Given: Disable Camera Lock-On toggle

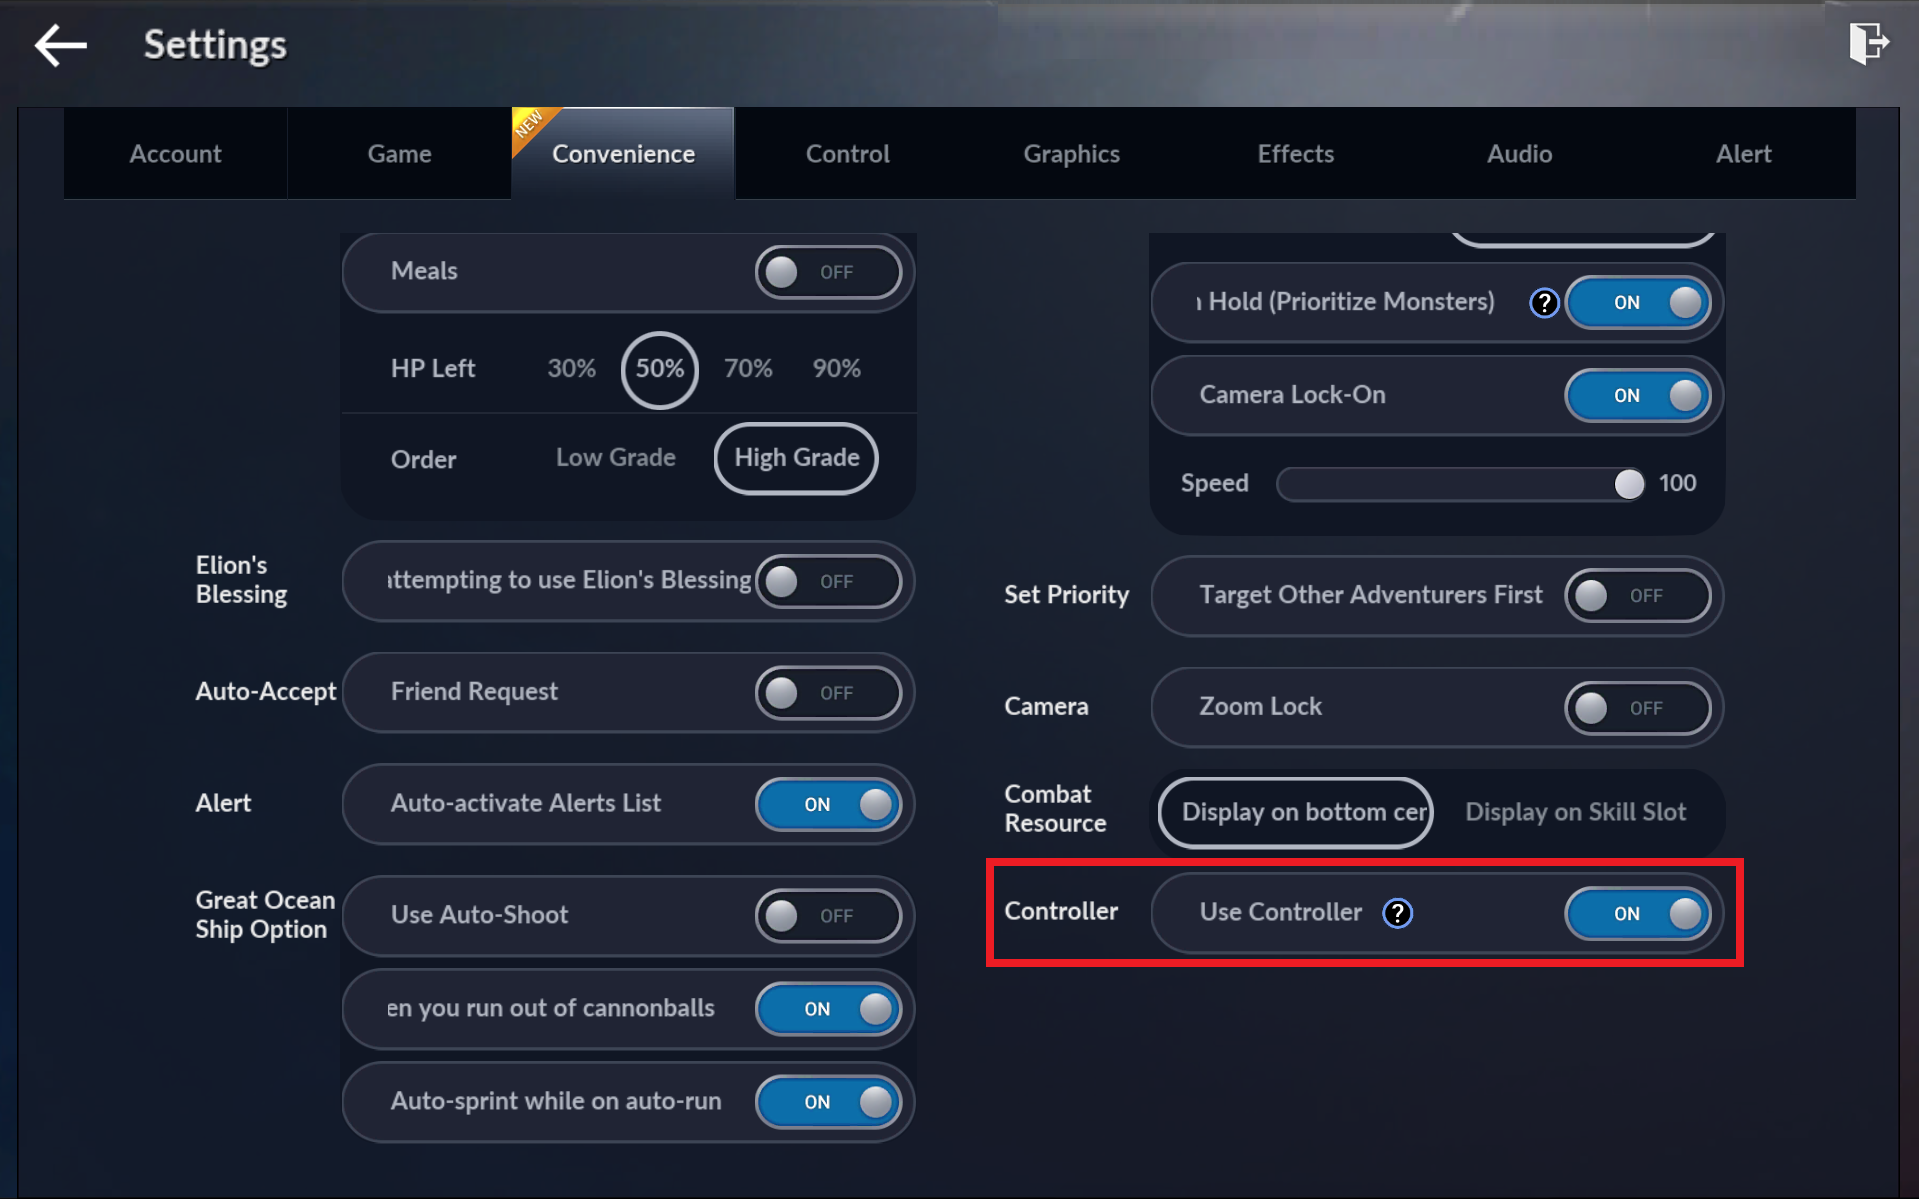Looking at the screenshot, I should point(1637,396).
